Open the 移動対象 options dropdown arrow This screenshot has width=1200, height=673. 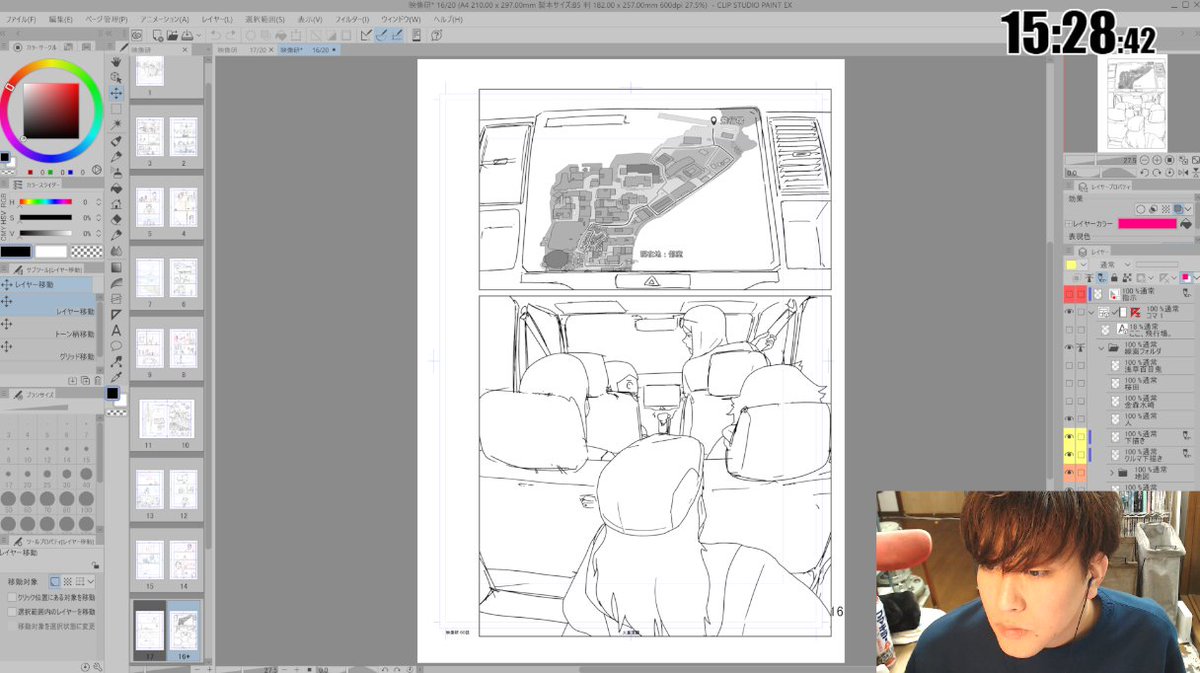pyautogui.click(x=91, y=580)
